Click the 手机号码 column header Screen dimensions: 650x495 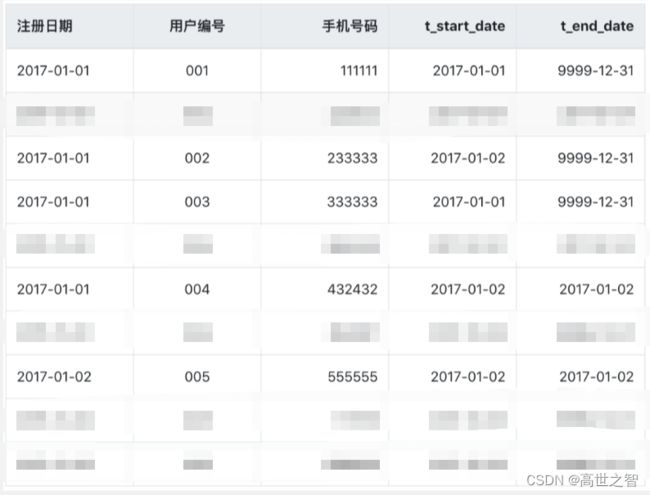(350, 26)
